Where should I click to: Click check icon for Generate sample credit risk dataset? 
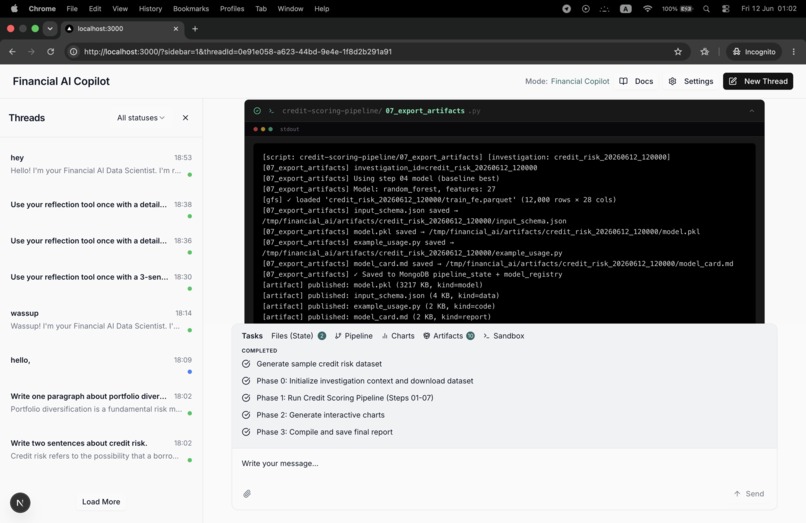coord(246,364)
